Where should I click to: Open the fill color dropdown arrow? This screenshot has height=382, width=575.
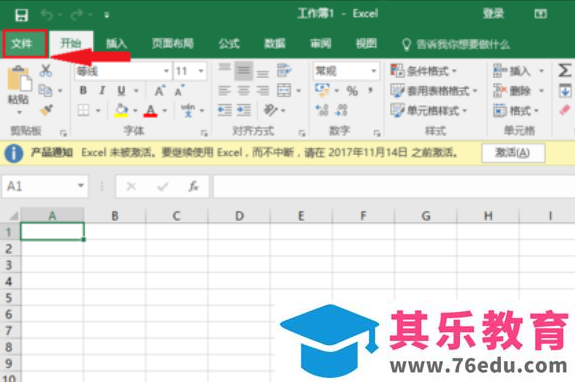(x=135, y=110)
